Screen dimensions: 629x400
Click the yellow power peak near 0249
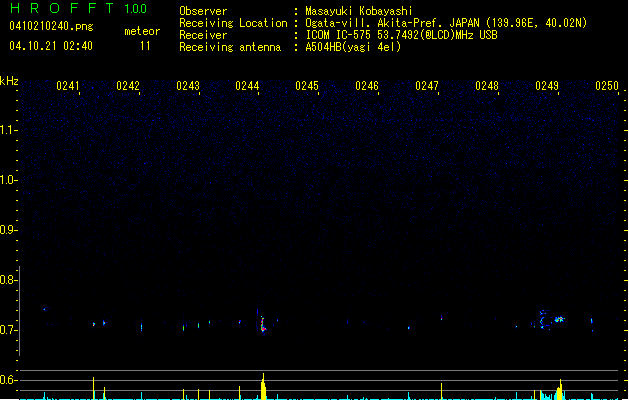(560, 390)
